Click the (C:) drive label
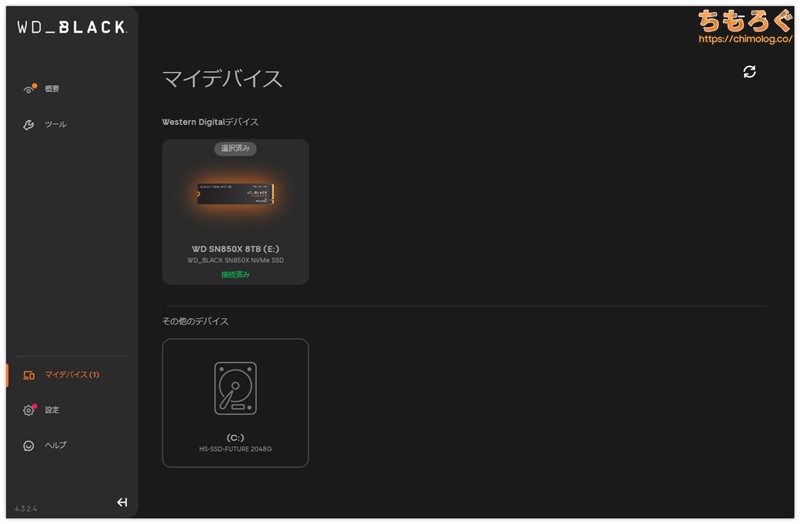This screenshot has width=800, height=524. coord(235,438)
